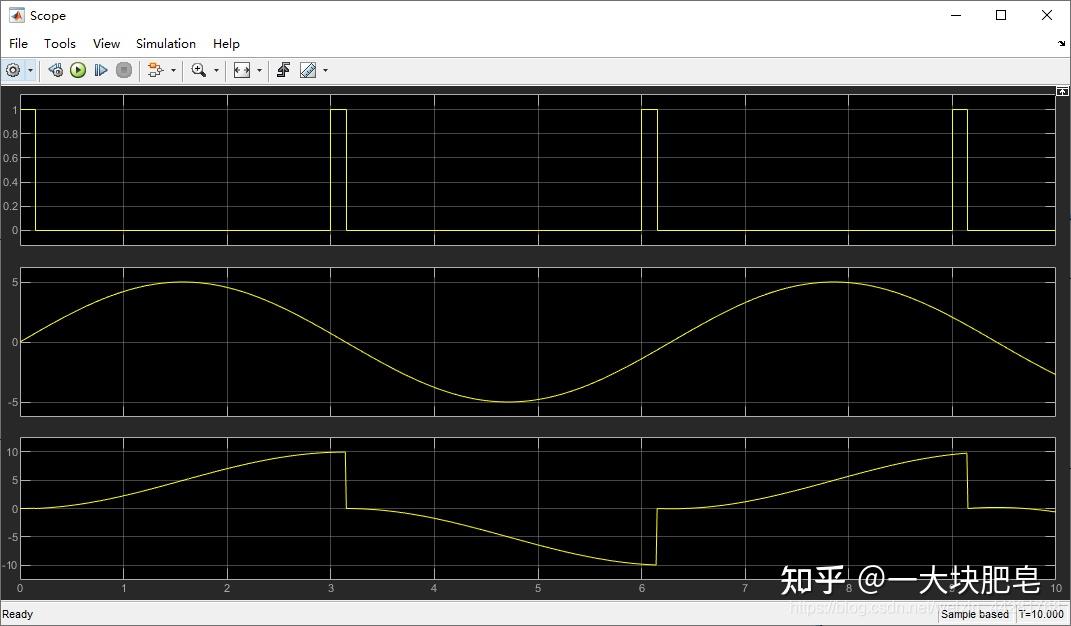The height and width of the screenshot is (626, 1071).
Task: Click the Sample based status label
Action: [x=975, y=614]
